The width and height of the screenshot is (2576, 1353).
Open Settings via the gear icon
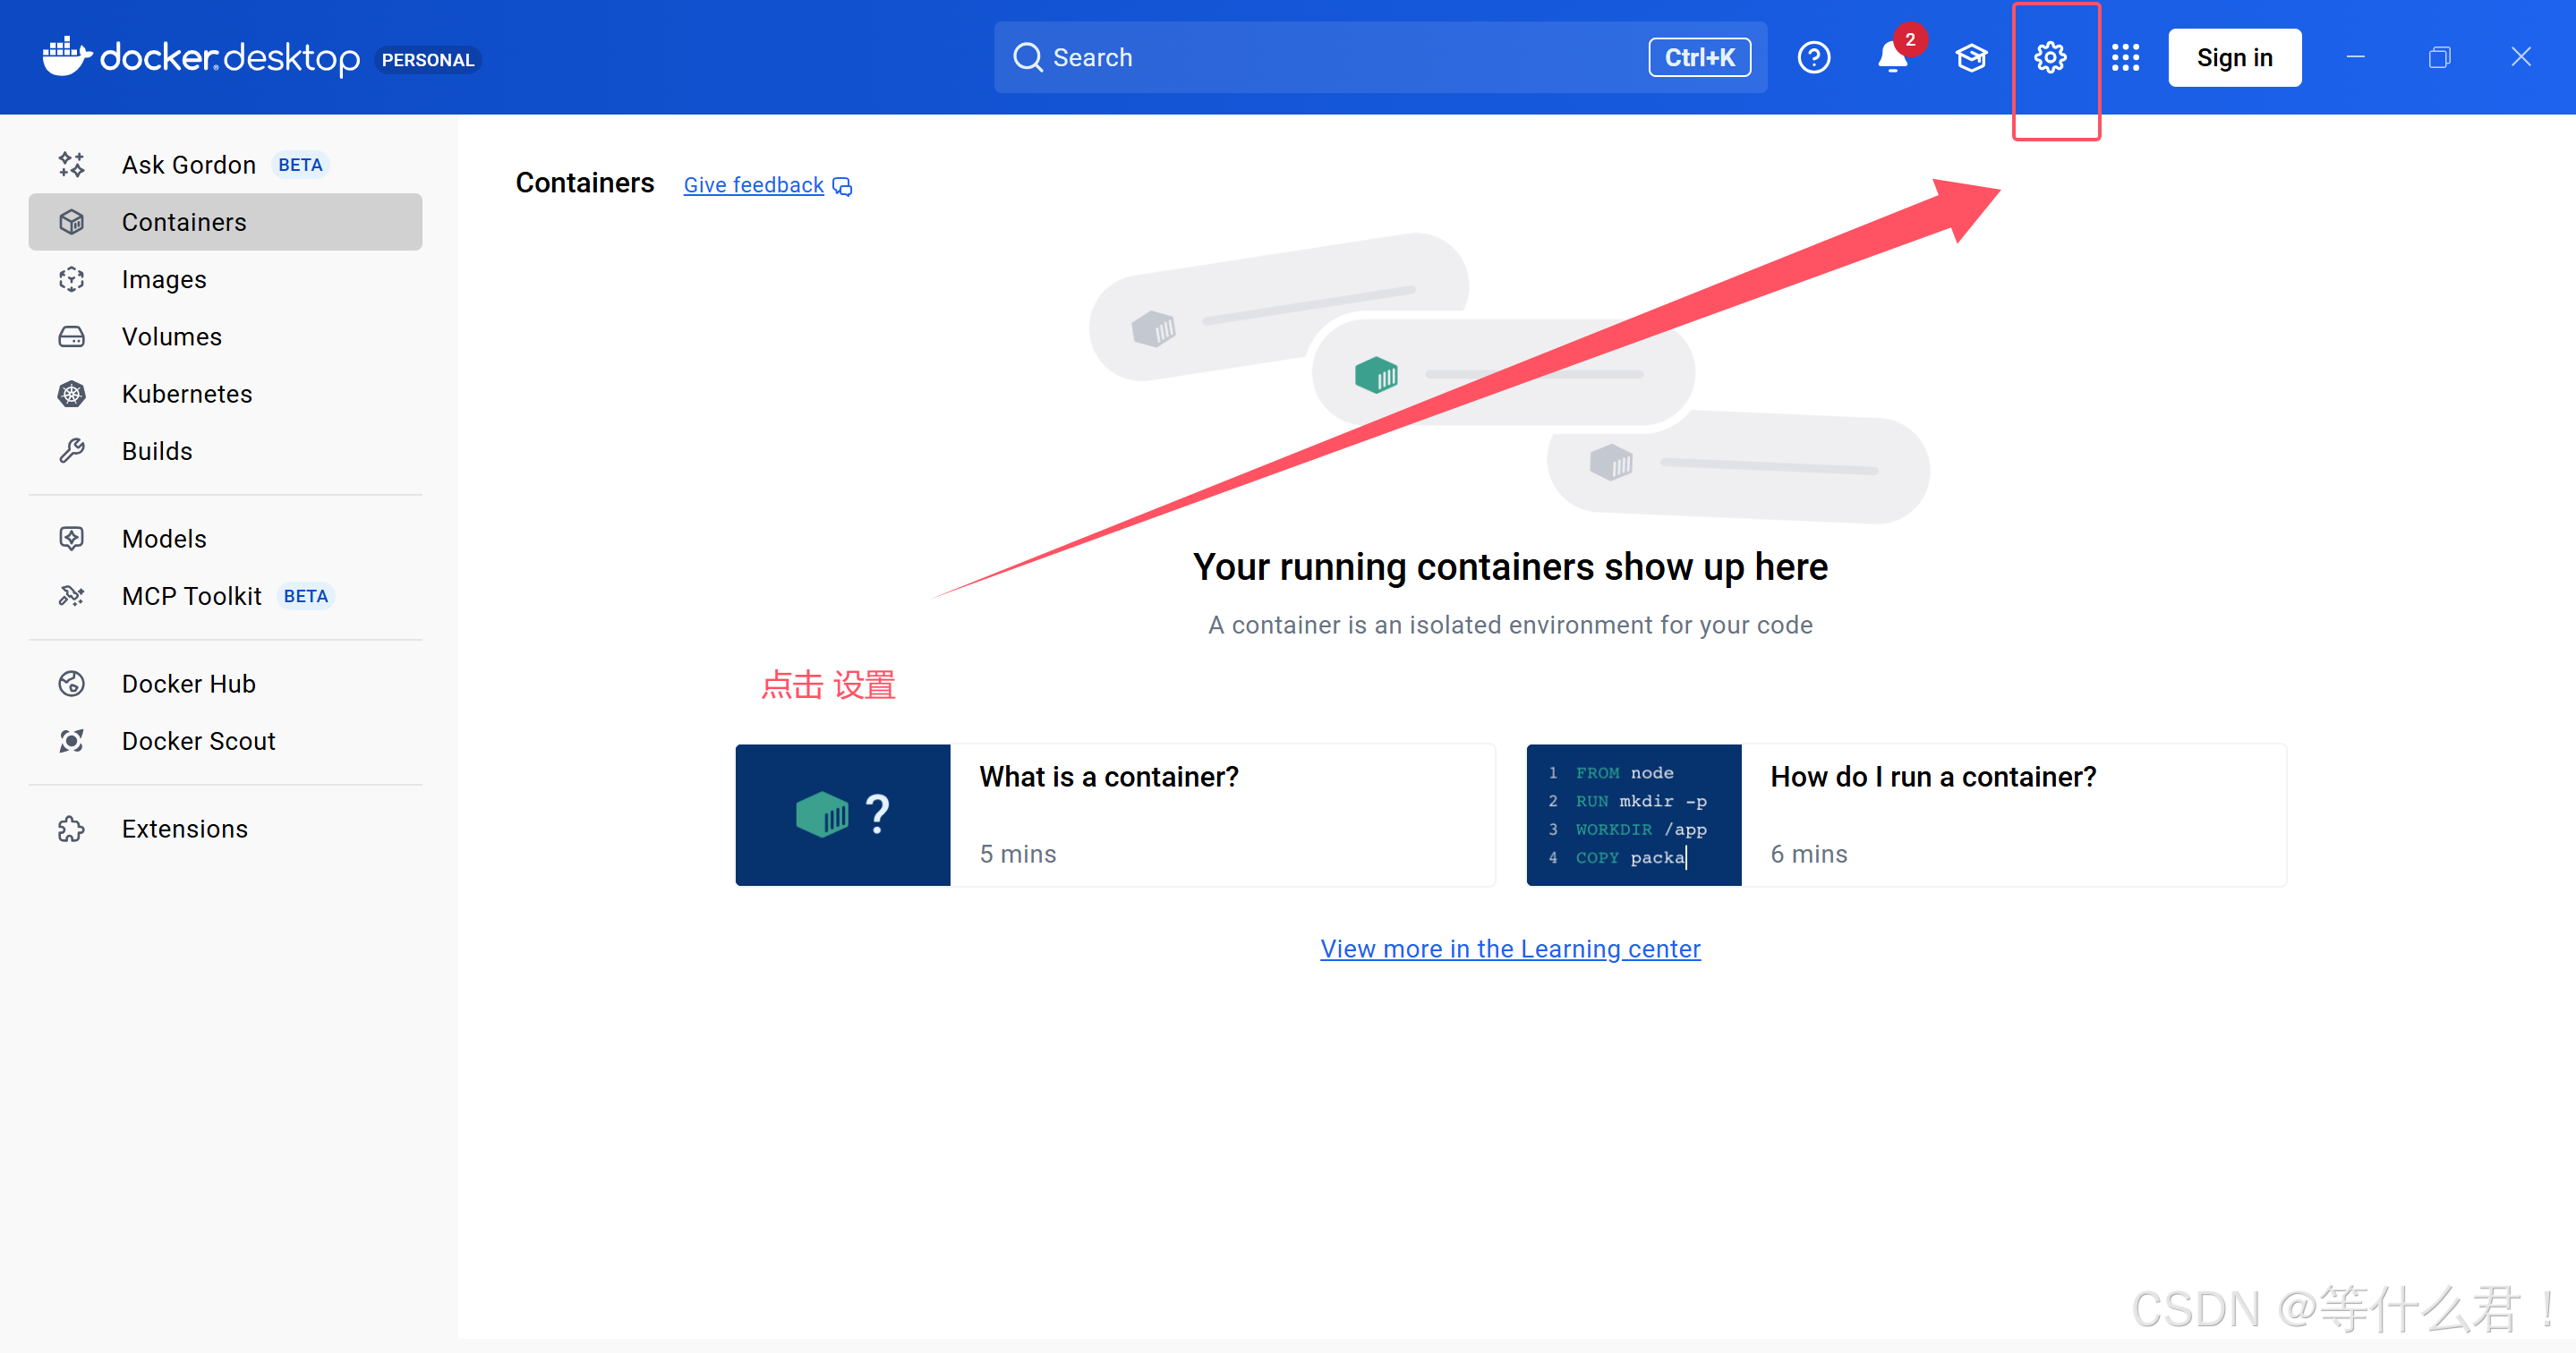tap(2049, 58)
